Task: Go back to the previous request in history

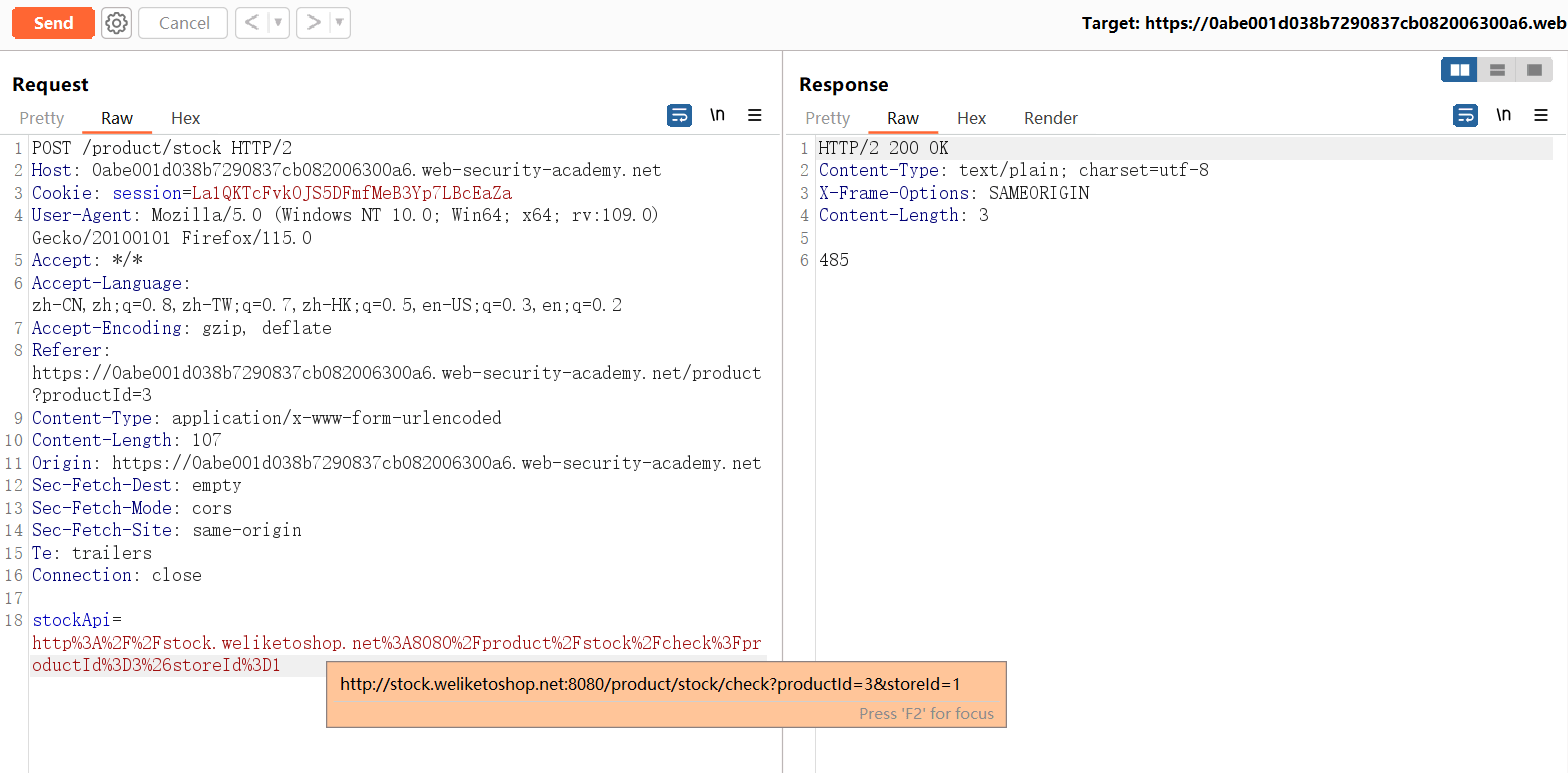Action: coord(252,23)
